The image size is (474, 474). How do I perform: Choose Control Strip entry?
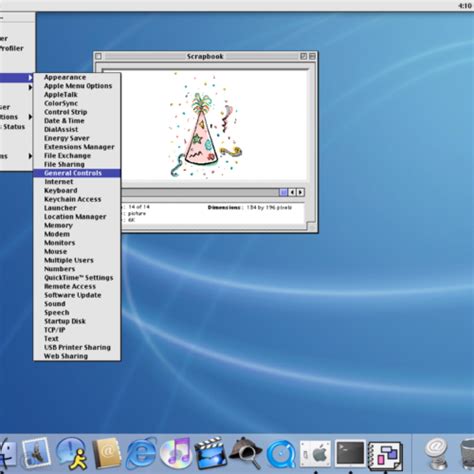click(77, 112)
